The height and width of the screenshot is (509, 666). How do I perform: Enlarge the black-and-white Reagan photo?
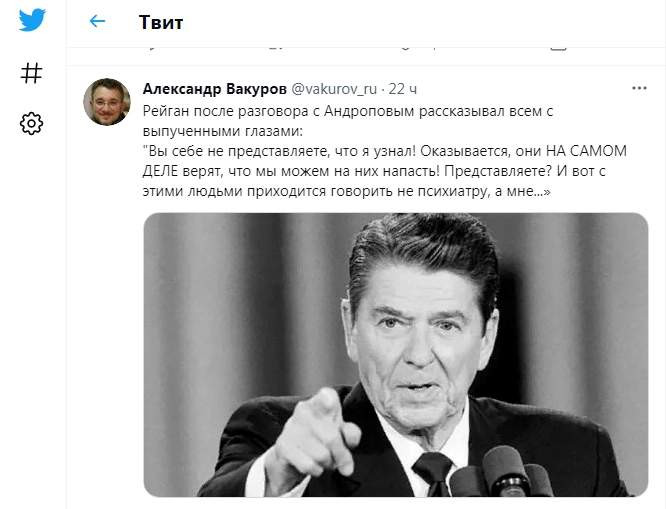click(x=396, y=355)
